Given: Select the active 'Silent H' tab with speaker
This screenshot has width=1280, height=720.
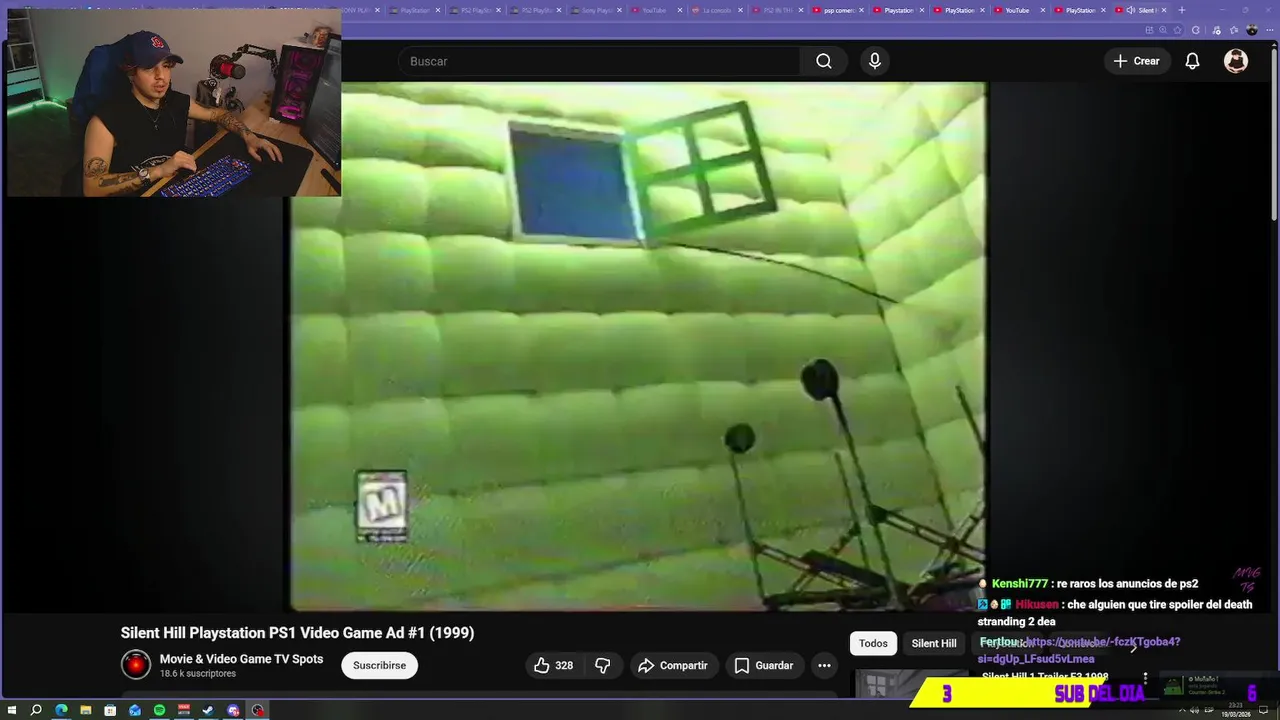Looking at the screenshot, I should click(1140, 10).
